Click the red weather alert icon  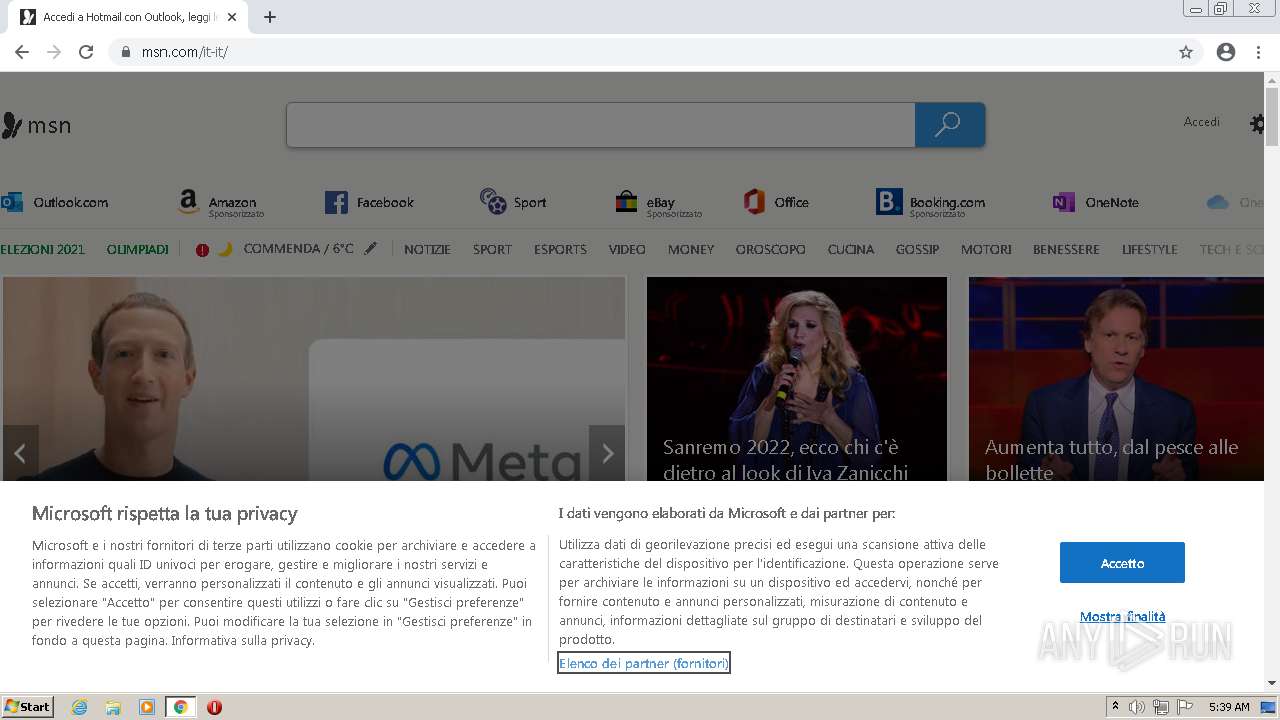click(202, 250)
